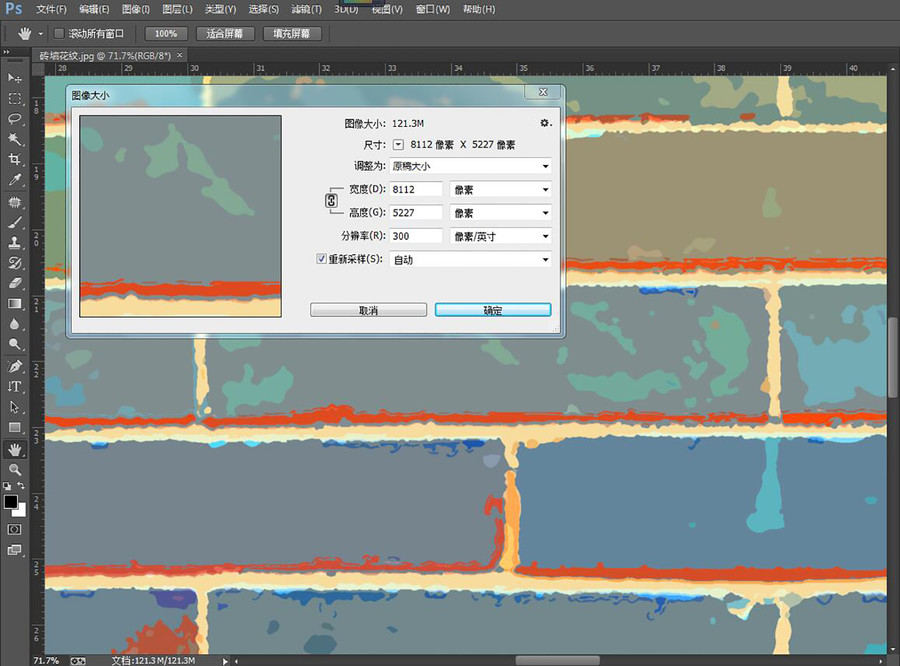Select the Crop tool
This screenshot has width=900, height=666.
coord(14,159)
